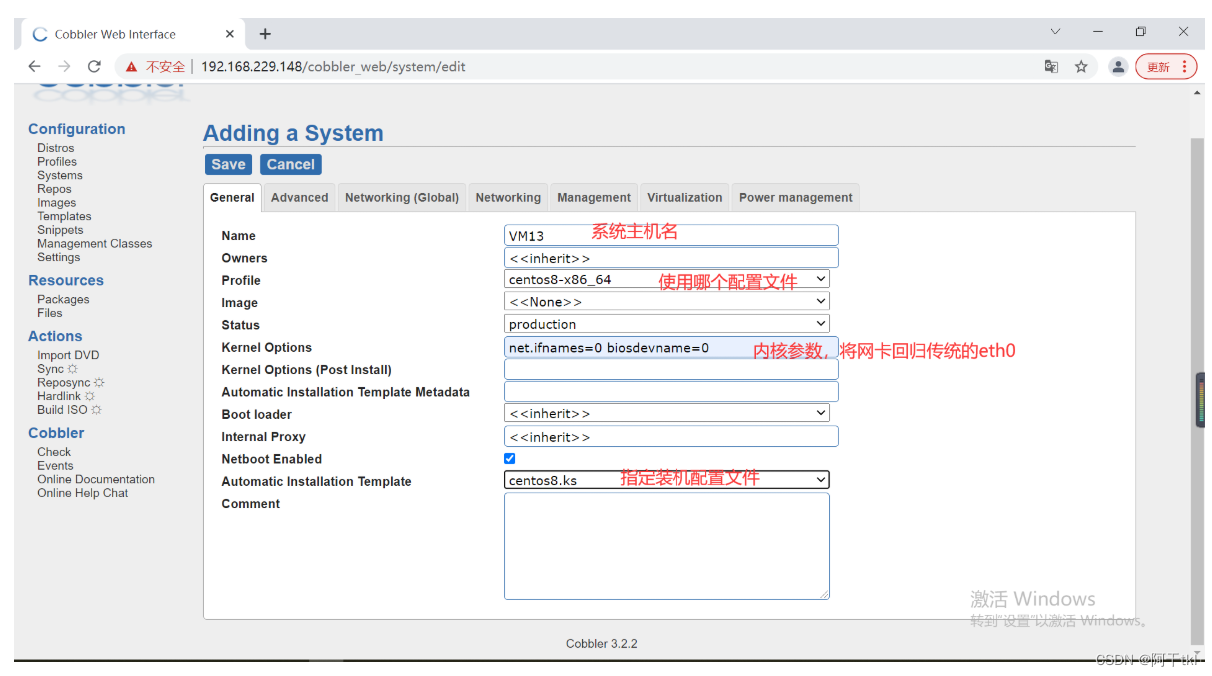
Task: Click into the Name input field
Action: (671, 235)
